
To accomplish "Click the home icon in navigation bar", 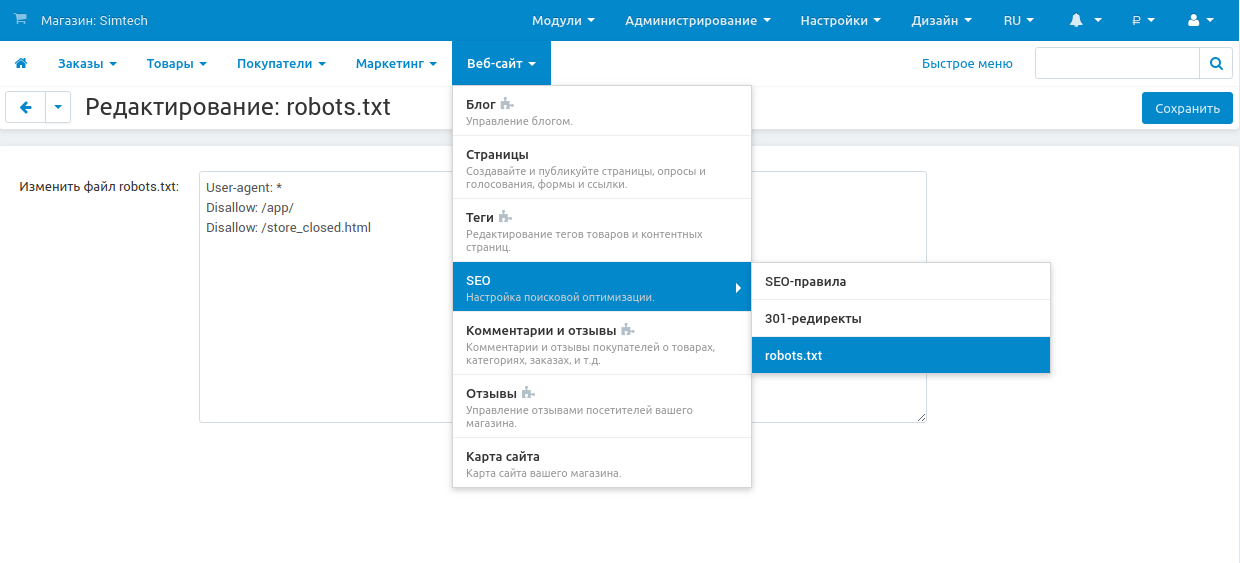I will (21, 63).
